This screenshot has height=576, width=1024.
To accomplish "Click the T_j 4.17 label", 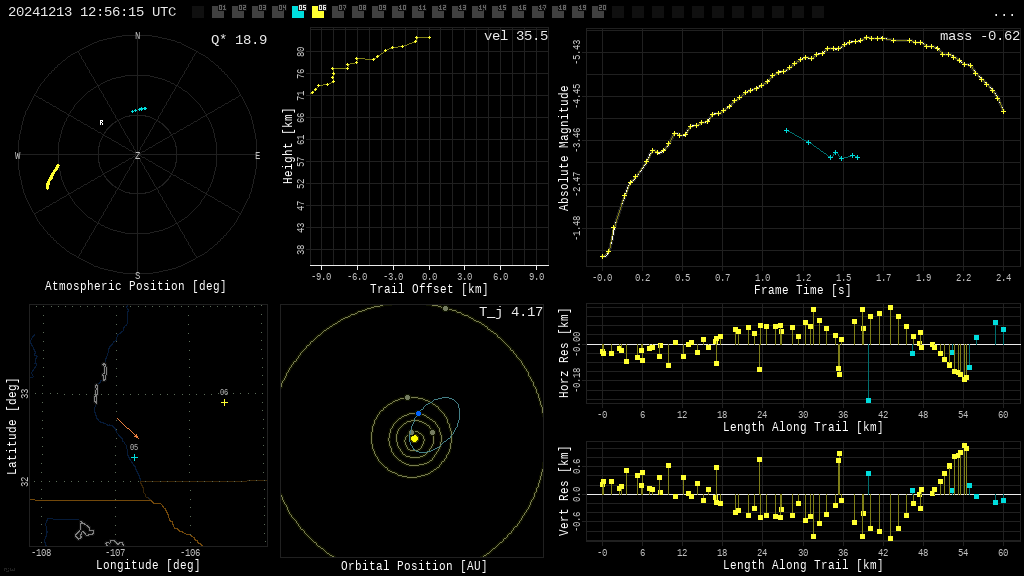I will [x=510, y=312].
